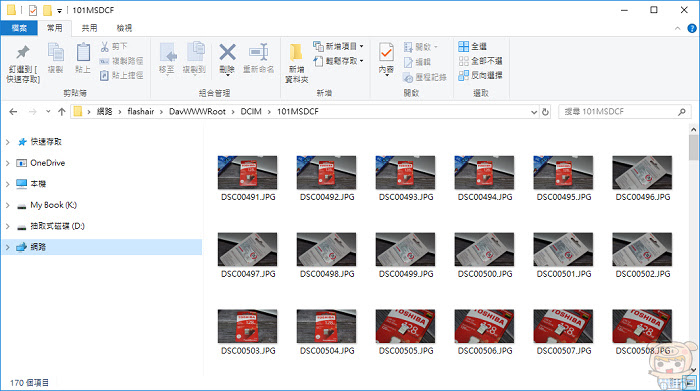Screen dimensions: 700x391
Task: Open the help question mark icon
Action: [692, 28]
